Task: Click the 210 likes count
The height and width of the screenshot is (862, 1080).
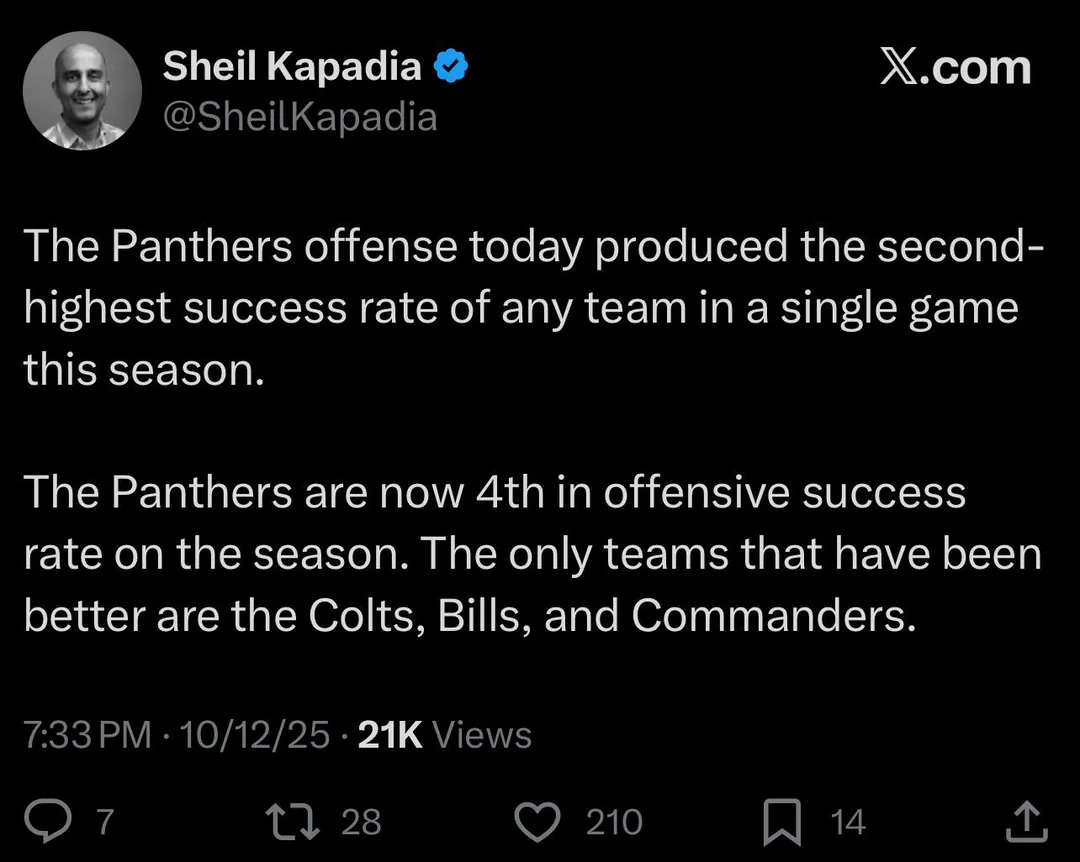Action: (x=613, y=822)
